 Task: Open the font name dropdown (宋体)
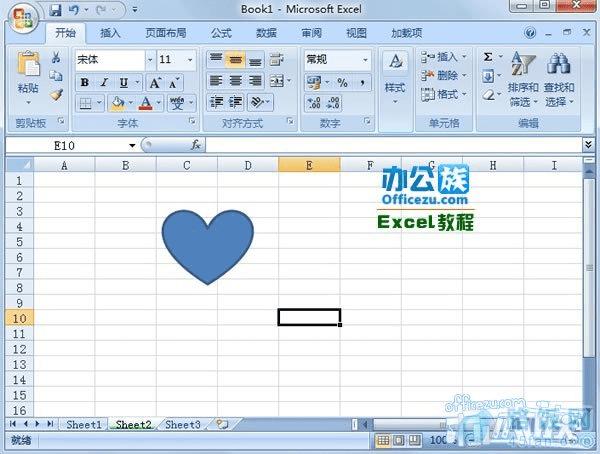(x=150, y=60)
